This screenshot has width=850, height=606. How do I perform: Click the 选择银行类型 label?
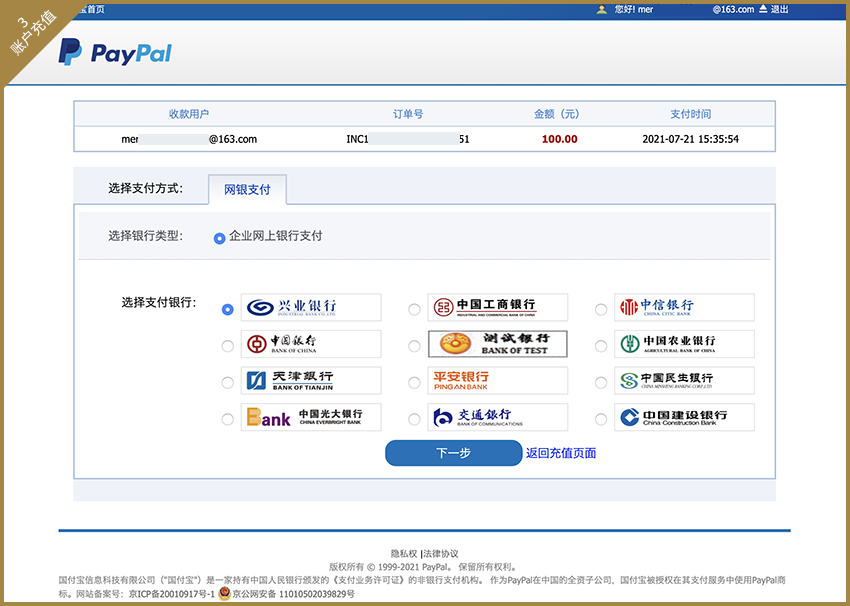point(146,236)
